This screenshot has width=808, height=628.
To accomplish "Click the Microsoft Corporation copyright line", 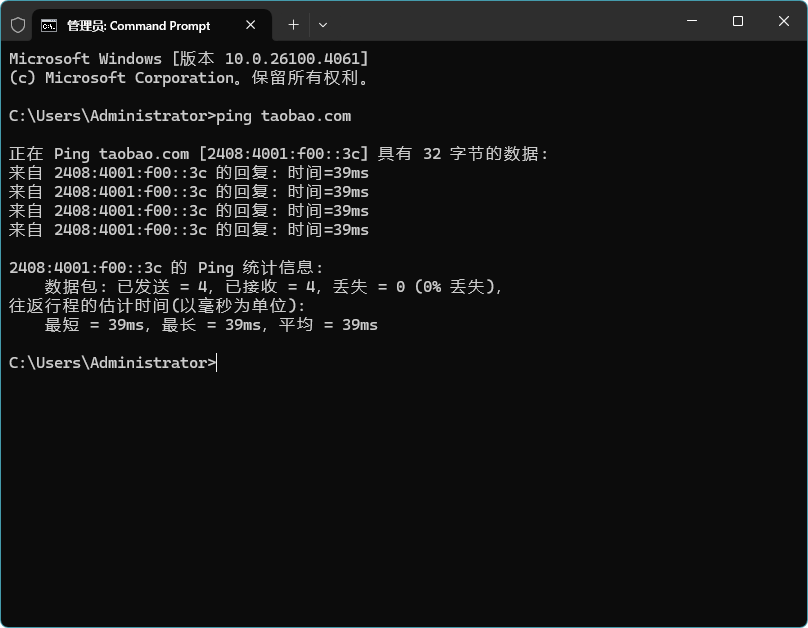I will pyautogui.click(x=189, y=78).
